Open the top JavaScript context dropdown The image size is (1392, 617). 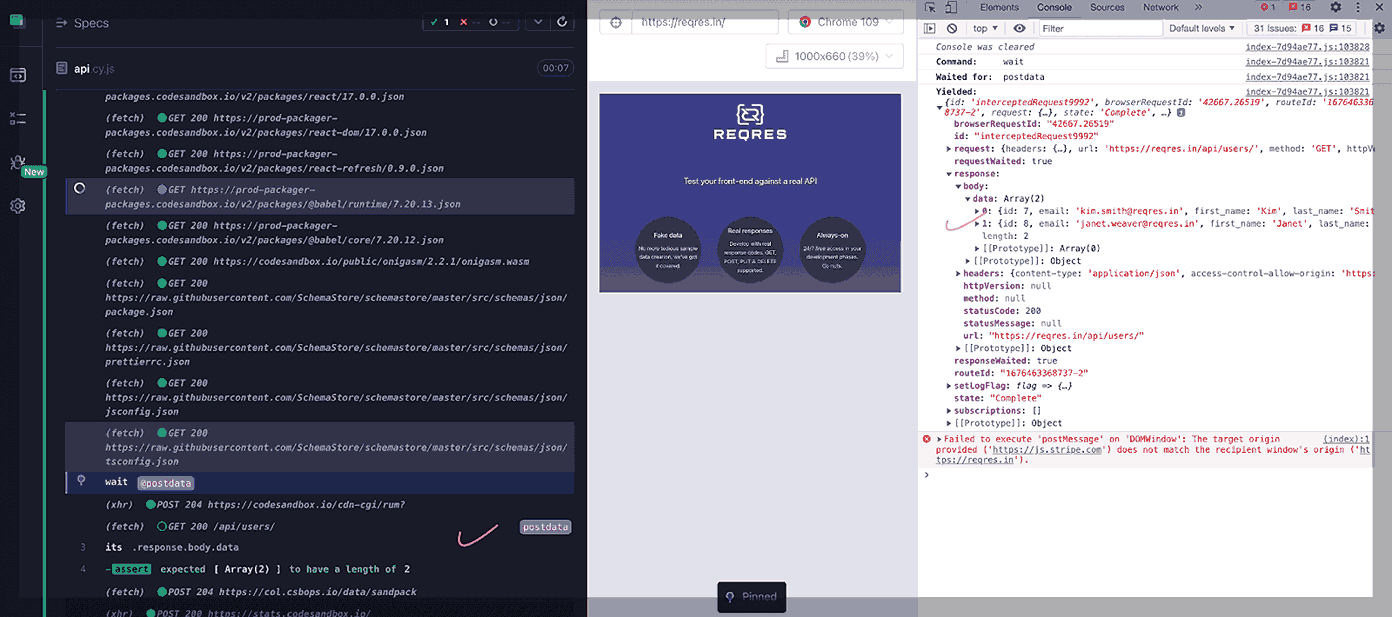(985, 29)
